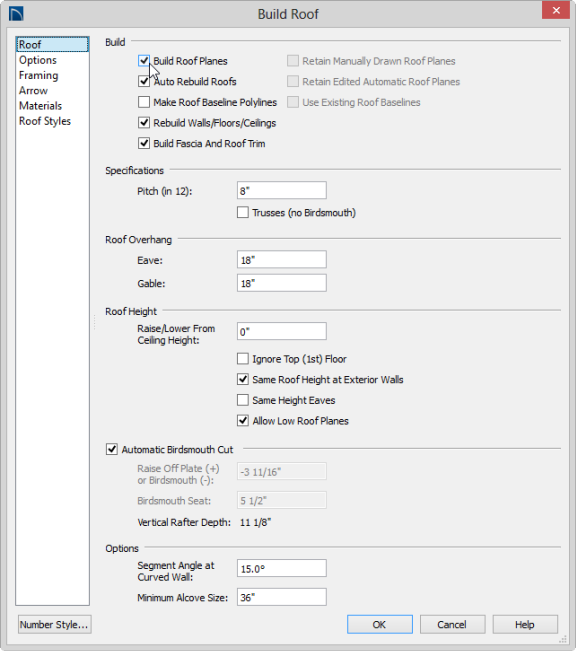Click the Segment Angle at Curved Wall field
Screen dimensions: 576x651
click(282, 568)
